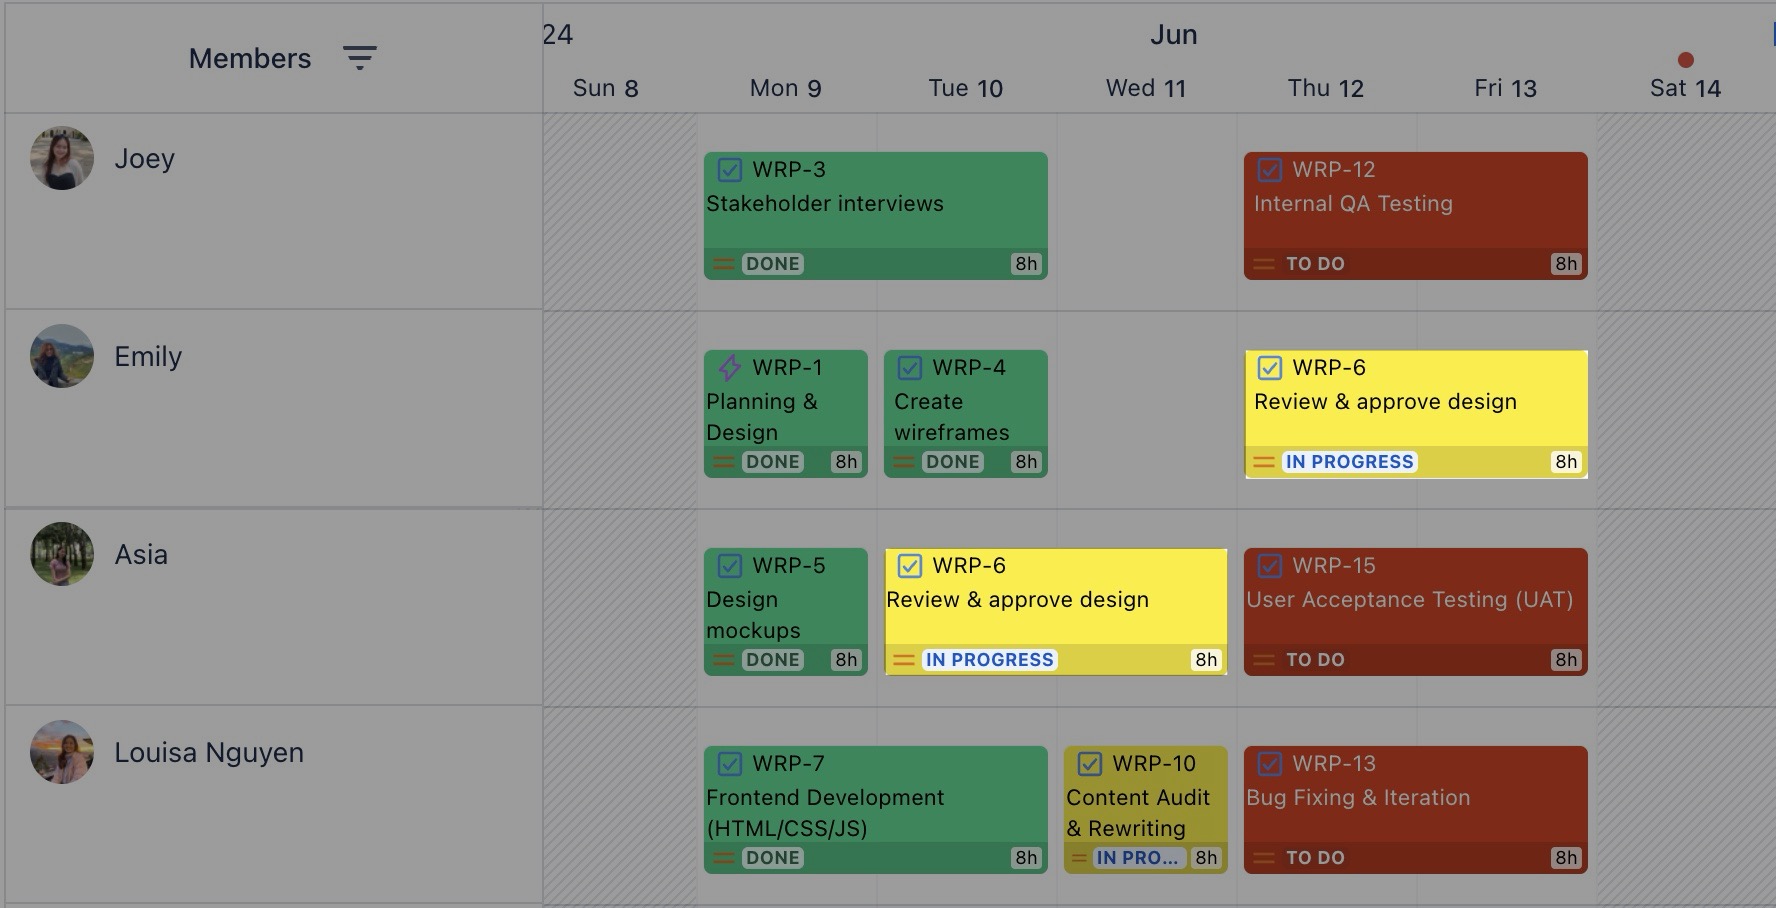This screenshot has width=1776, height=908.
Task: Click the task type icon on Emily's WRP-6 card
Action: (x=1270, y=368)
